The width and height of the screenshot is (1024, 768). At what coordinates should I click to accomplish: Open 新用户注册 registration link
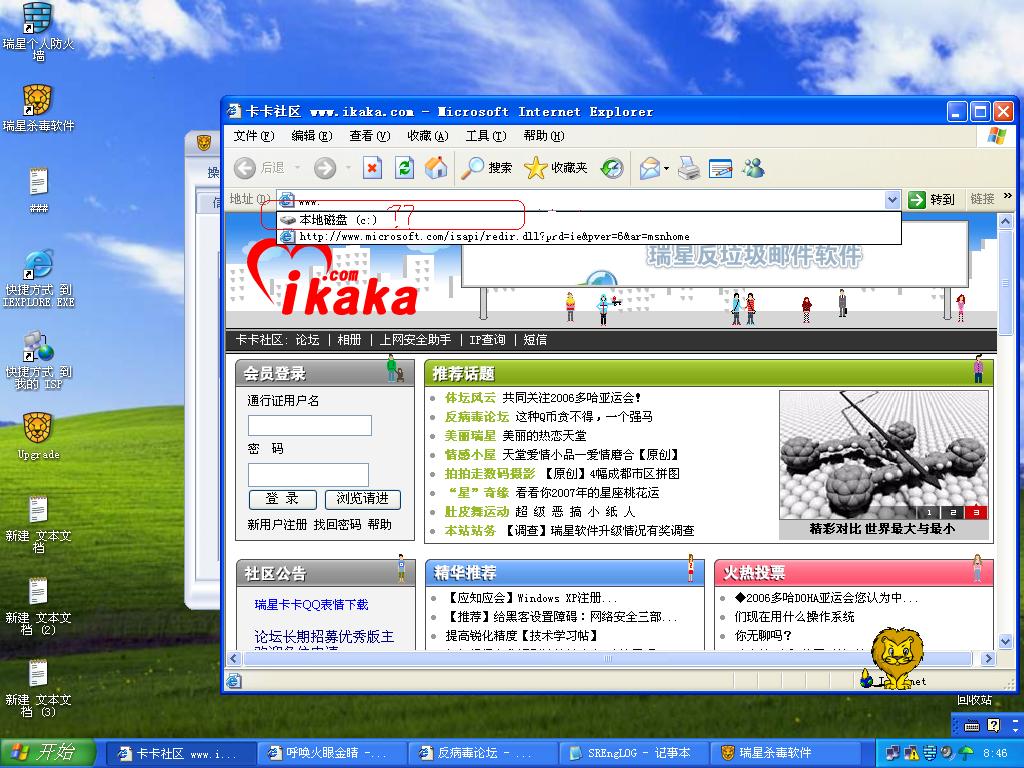[277, 524]
